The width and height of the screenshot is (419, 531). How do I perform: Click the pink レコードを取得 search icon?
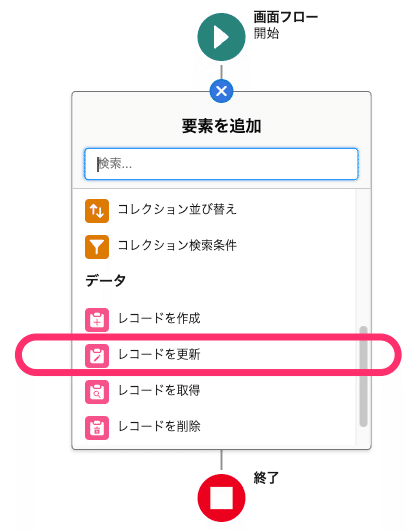pos(97,392)
